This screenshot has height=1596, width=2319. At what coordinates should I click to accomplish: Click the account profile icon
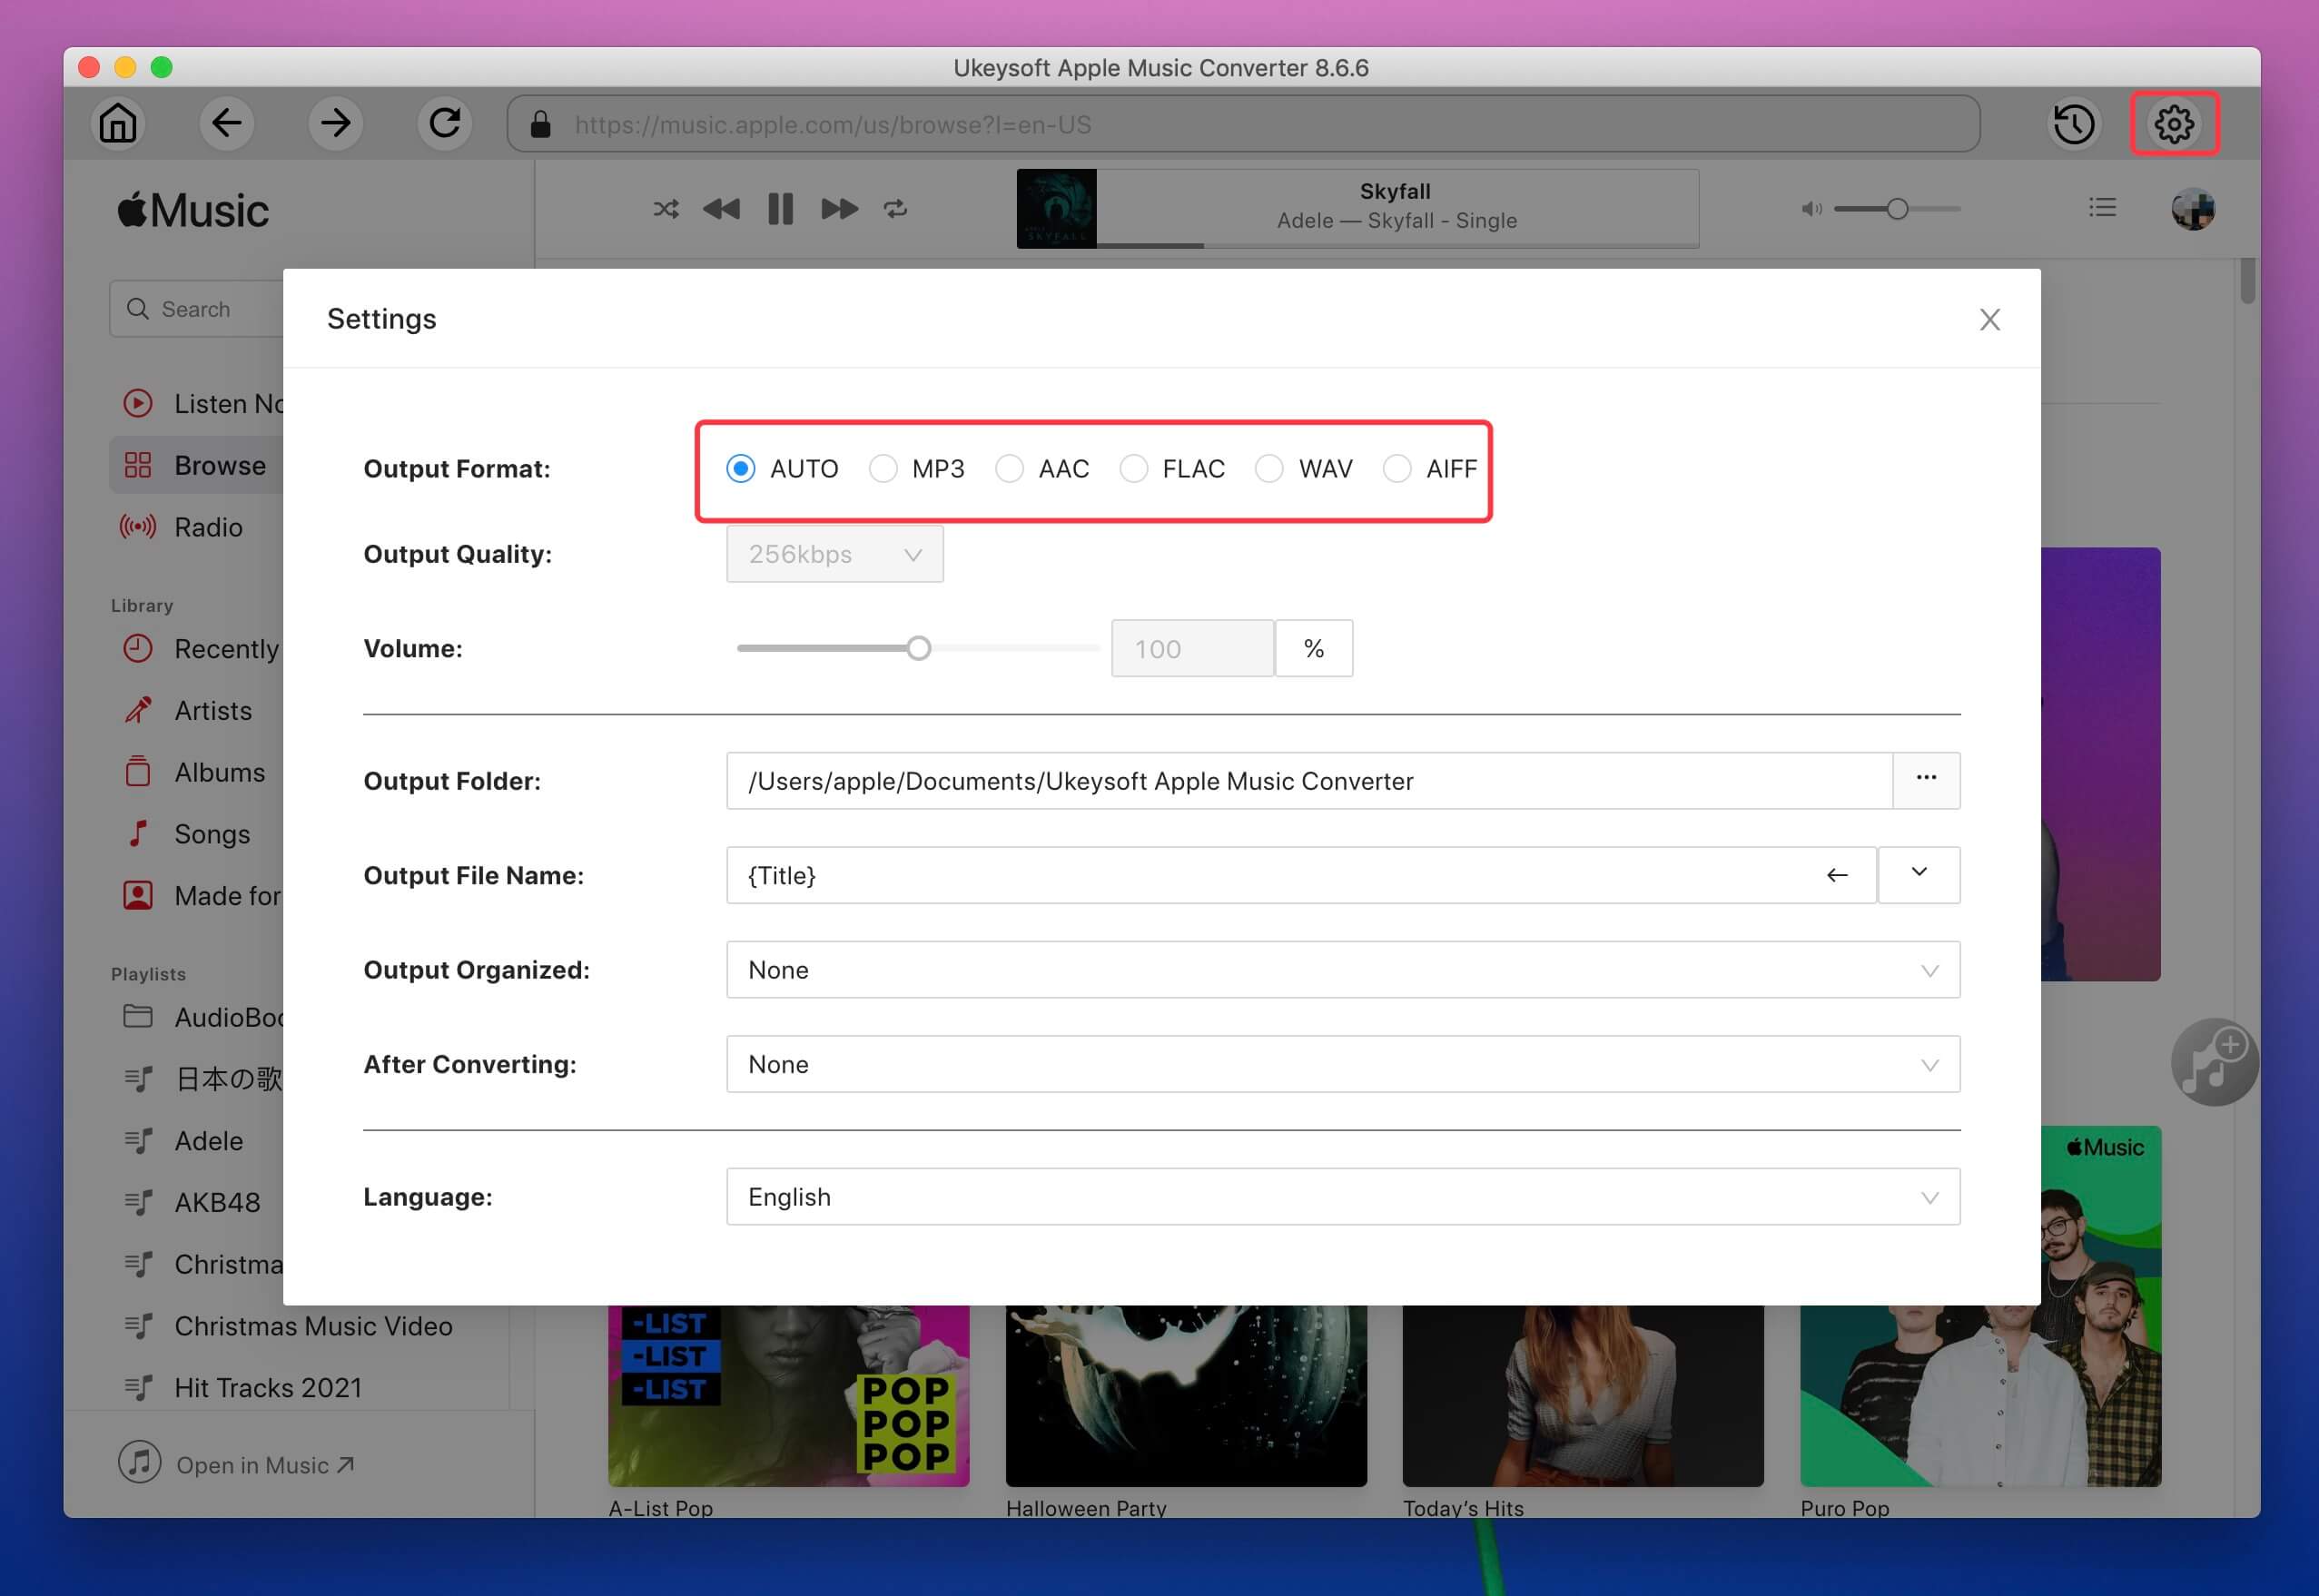(x=2194, y=210)
